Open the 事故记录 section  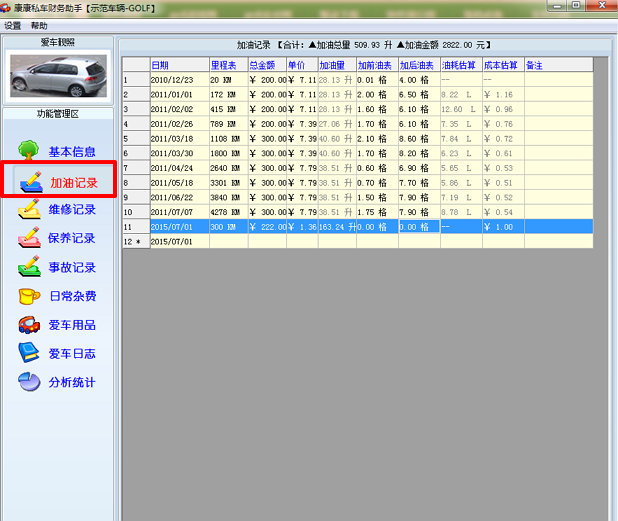click(72, 268)
